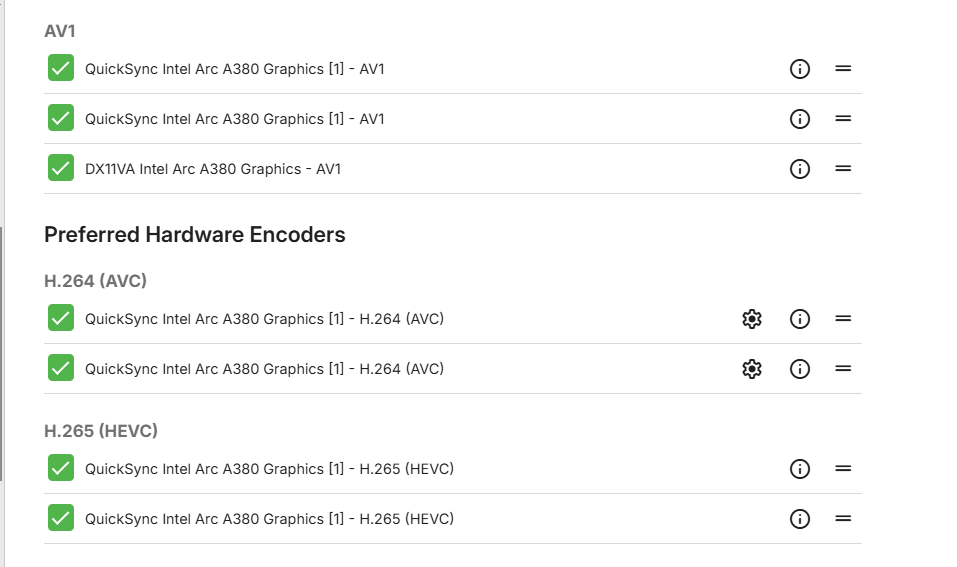The width and height of the screenshot is (957, 567).
Task: Open info for second QuickSync AV1 decoder
Action: 800,119
